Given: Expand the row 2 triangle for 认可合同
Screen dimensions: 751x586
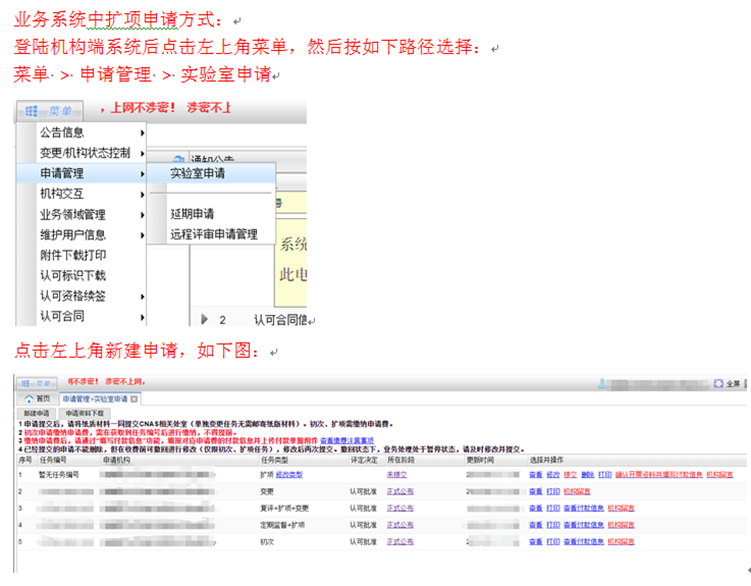Looking at the screenshot, I should [205, 320].
